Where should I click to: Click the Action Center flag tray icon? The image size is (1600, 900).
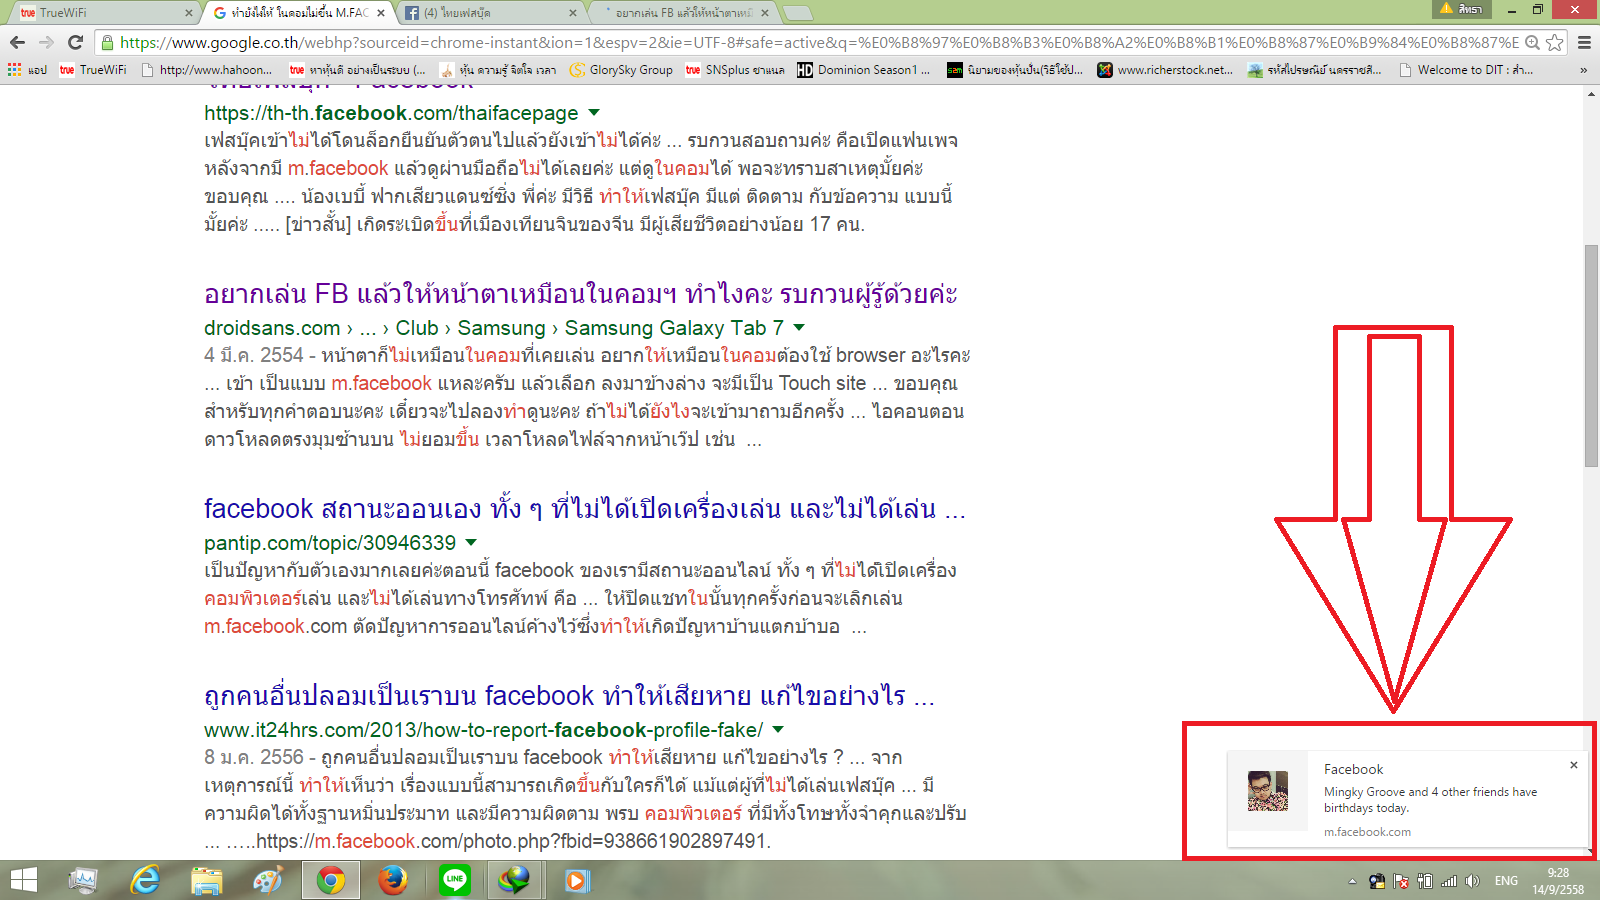tap(1401, 881)
